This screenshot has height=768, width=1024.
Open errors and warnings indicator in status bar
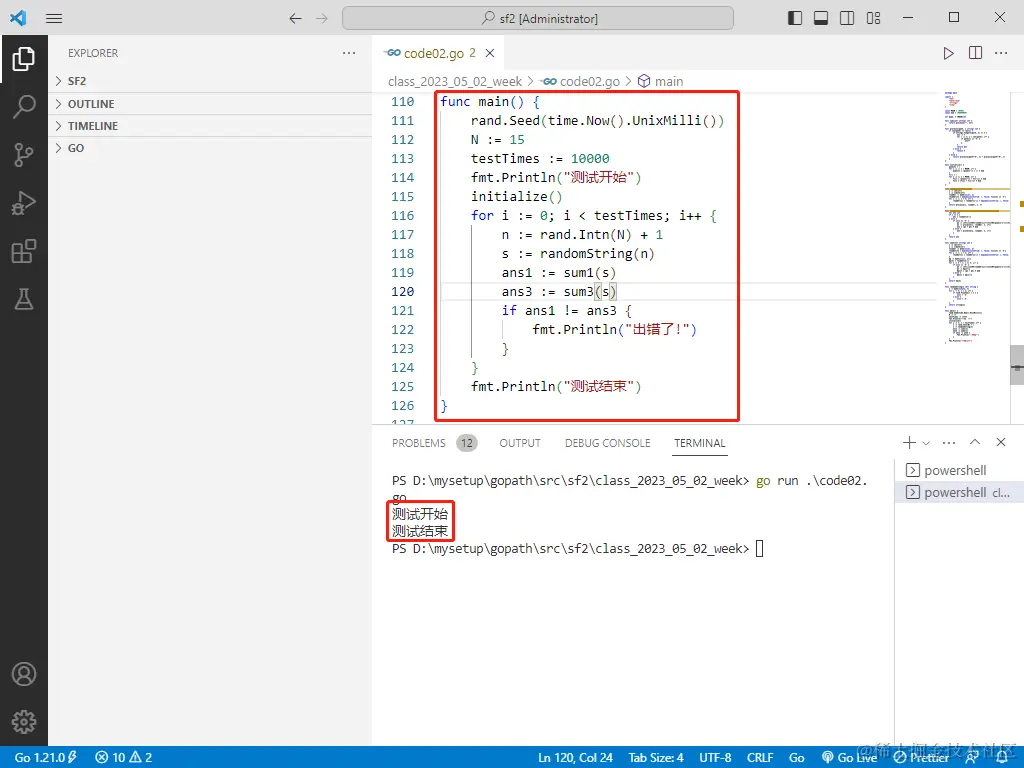(x=123, y=758)
